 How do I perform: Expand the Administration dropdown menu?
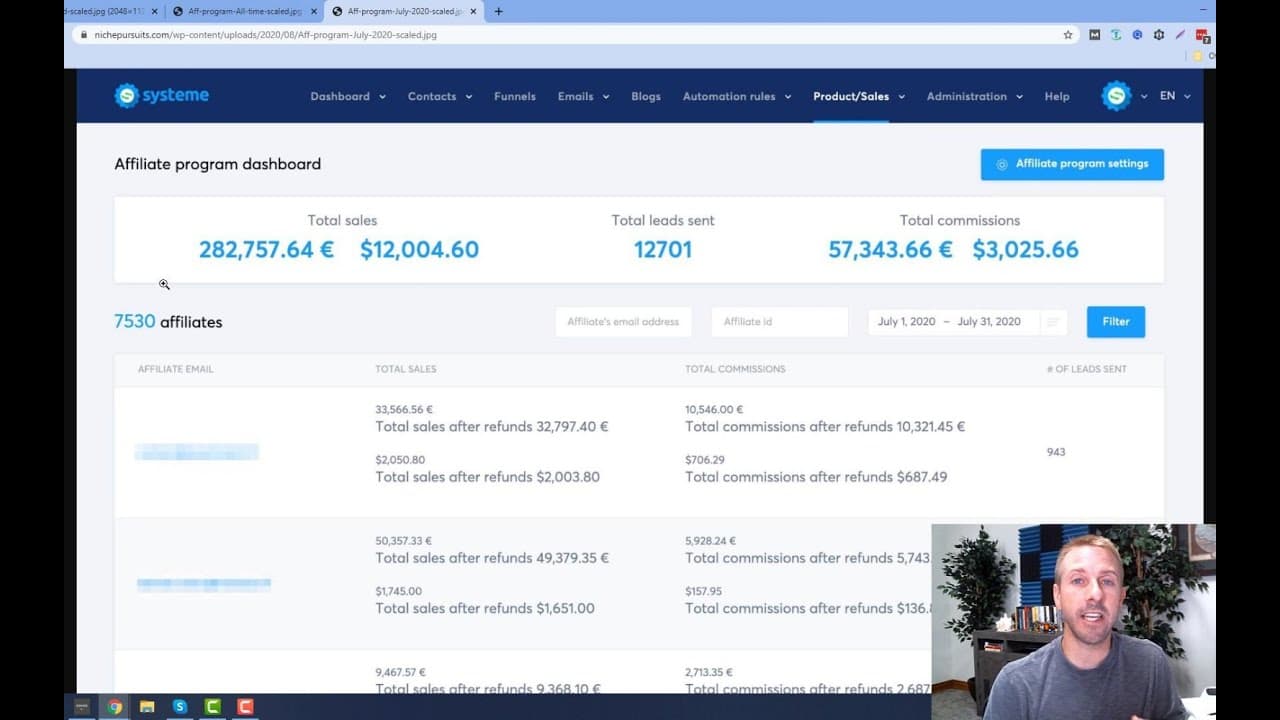pos(975,96)
